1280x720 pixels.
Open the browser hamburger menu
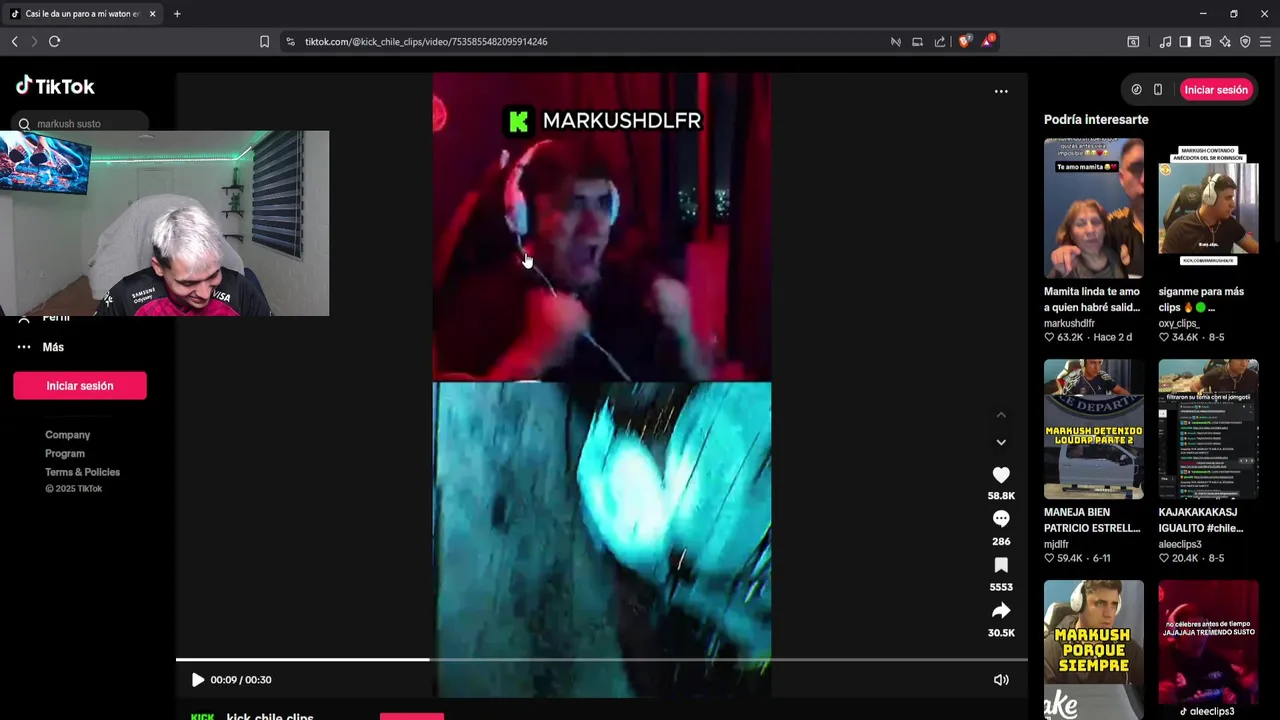pos(1265,42)
